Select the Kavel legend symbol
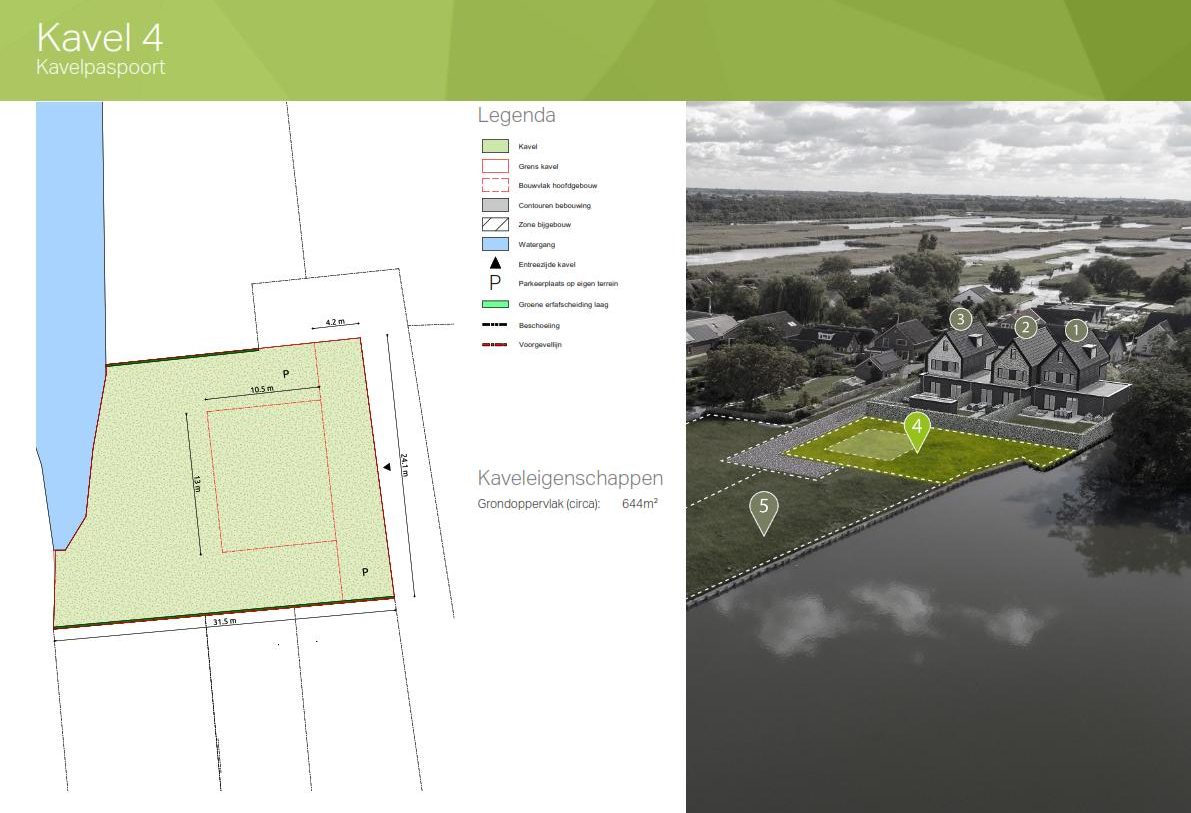Viewport: 1191px width, 813px height. point(495,146)
